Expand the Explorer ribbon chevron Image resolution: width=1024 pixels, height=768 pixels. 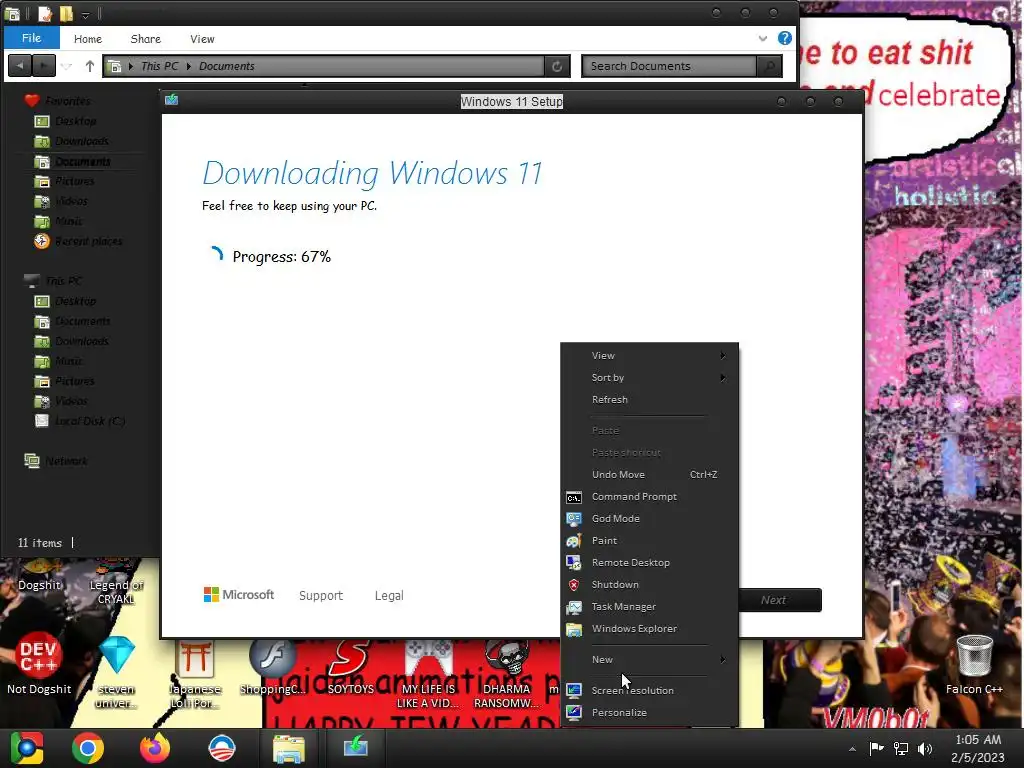click(763, 39)
